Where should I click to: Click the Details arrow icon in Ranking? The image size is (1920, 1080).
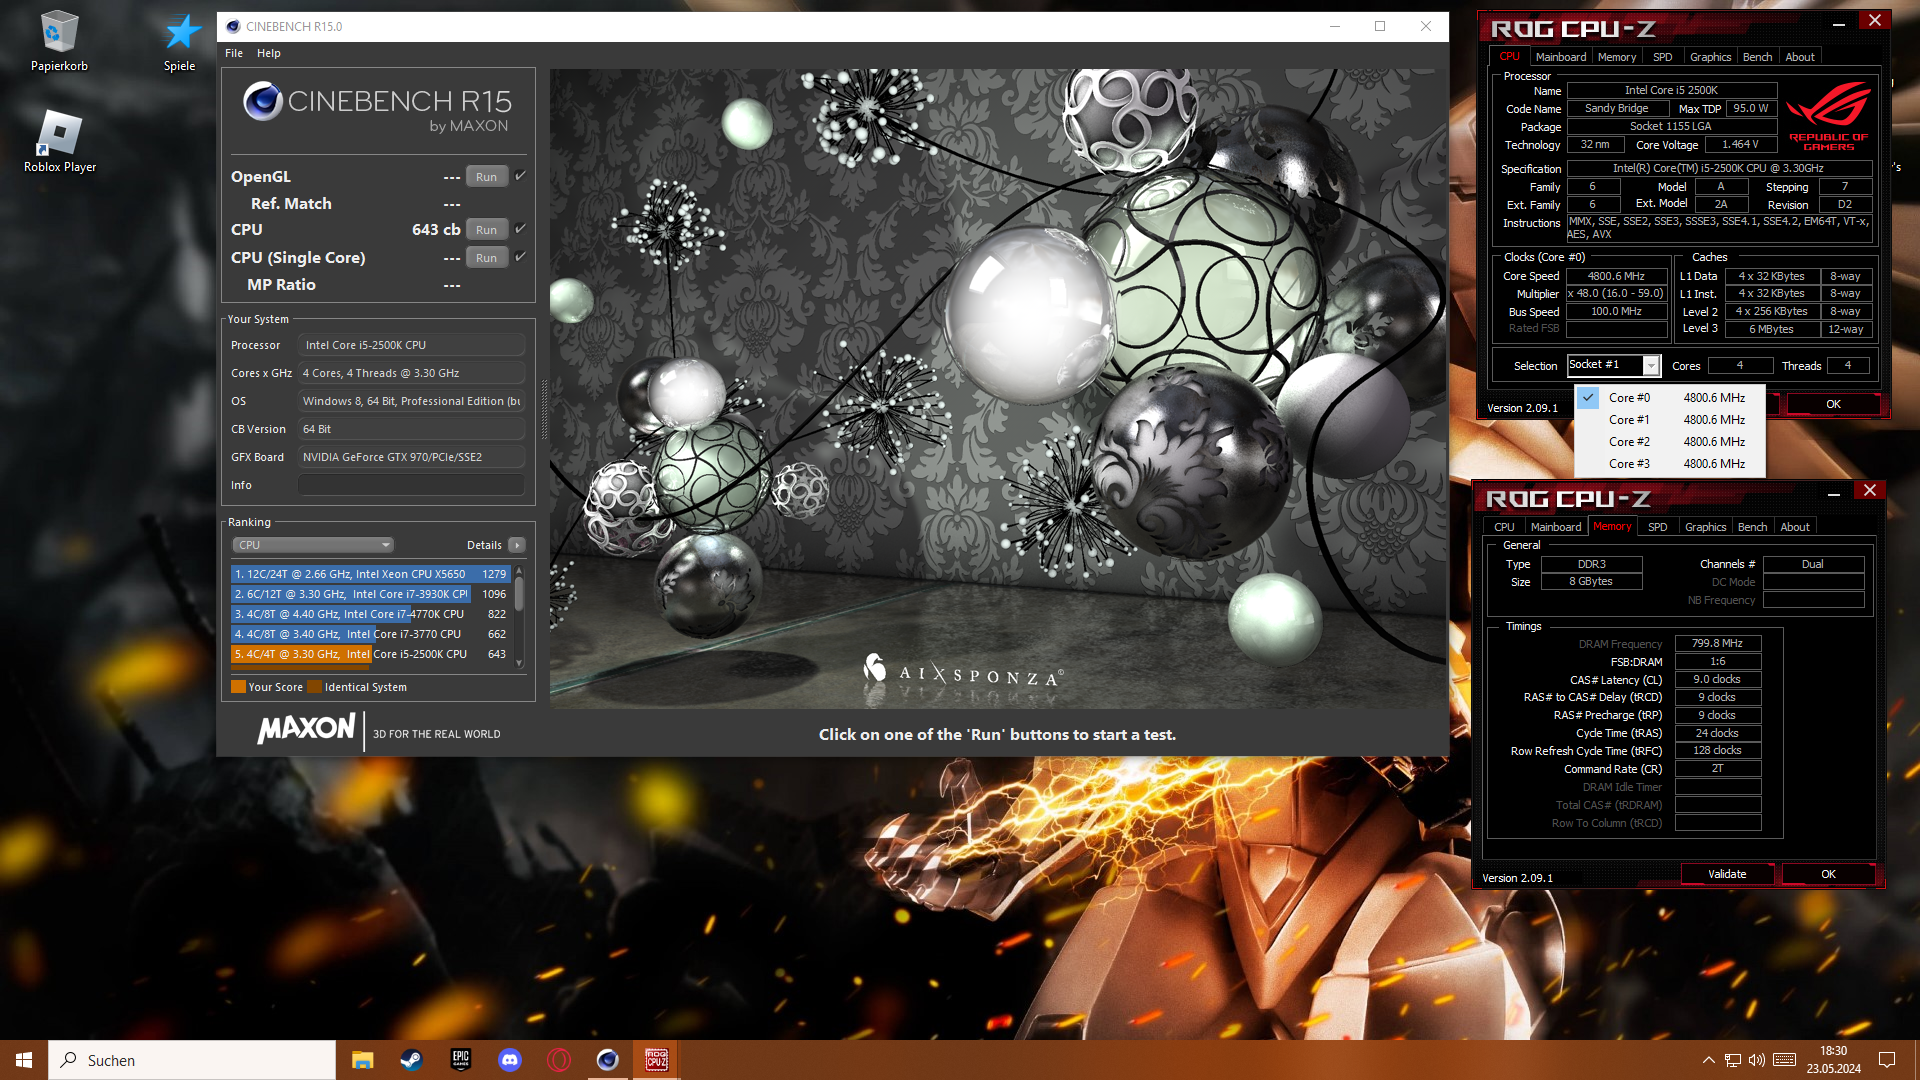tap(517, 545)
